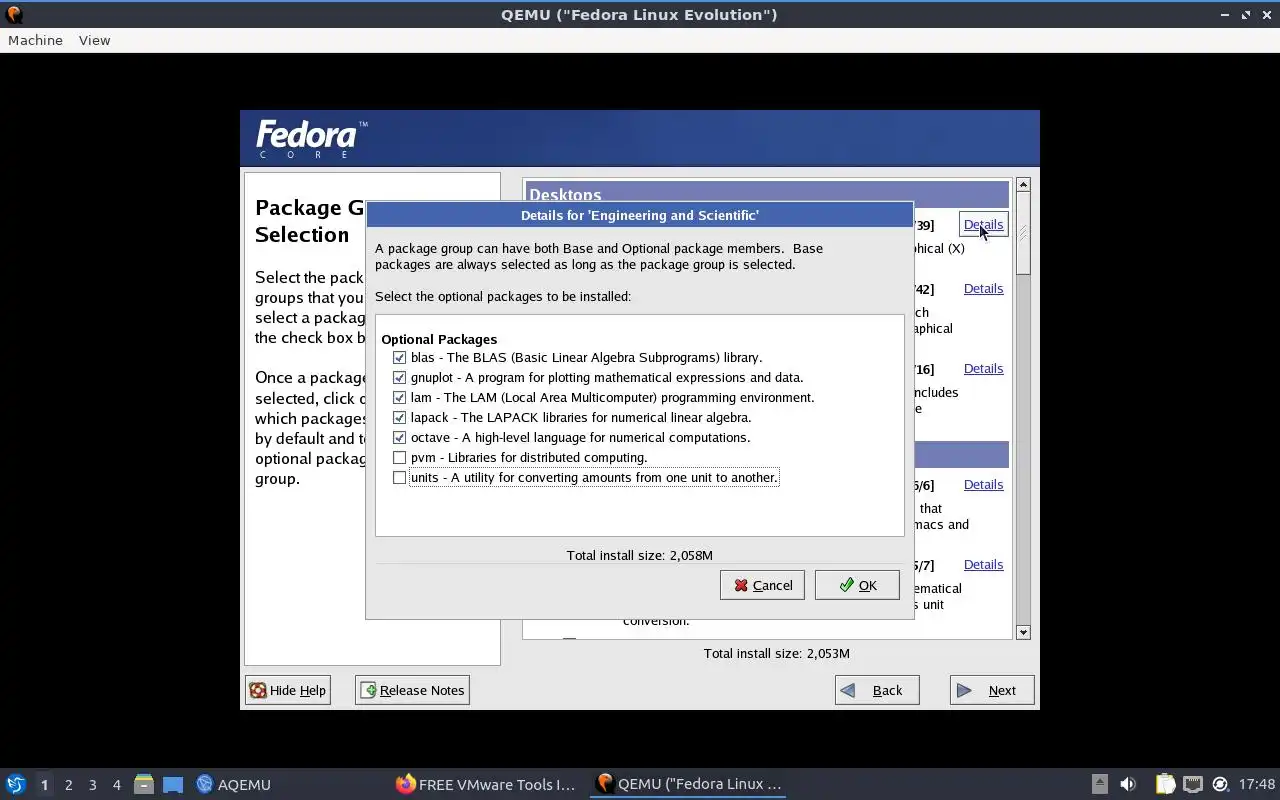Click the update notifier tray icon
This screenshot has height=800, width=1280.
1220,784
